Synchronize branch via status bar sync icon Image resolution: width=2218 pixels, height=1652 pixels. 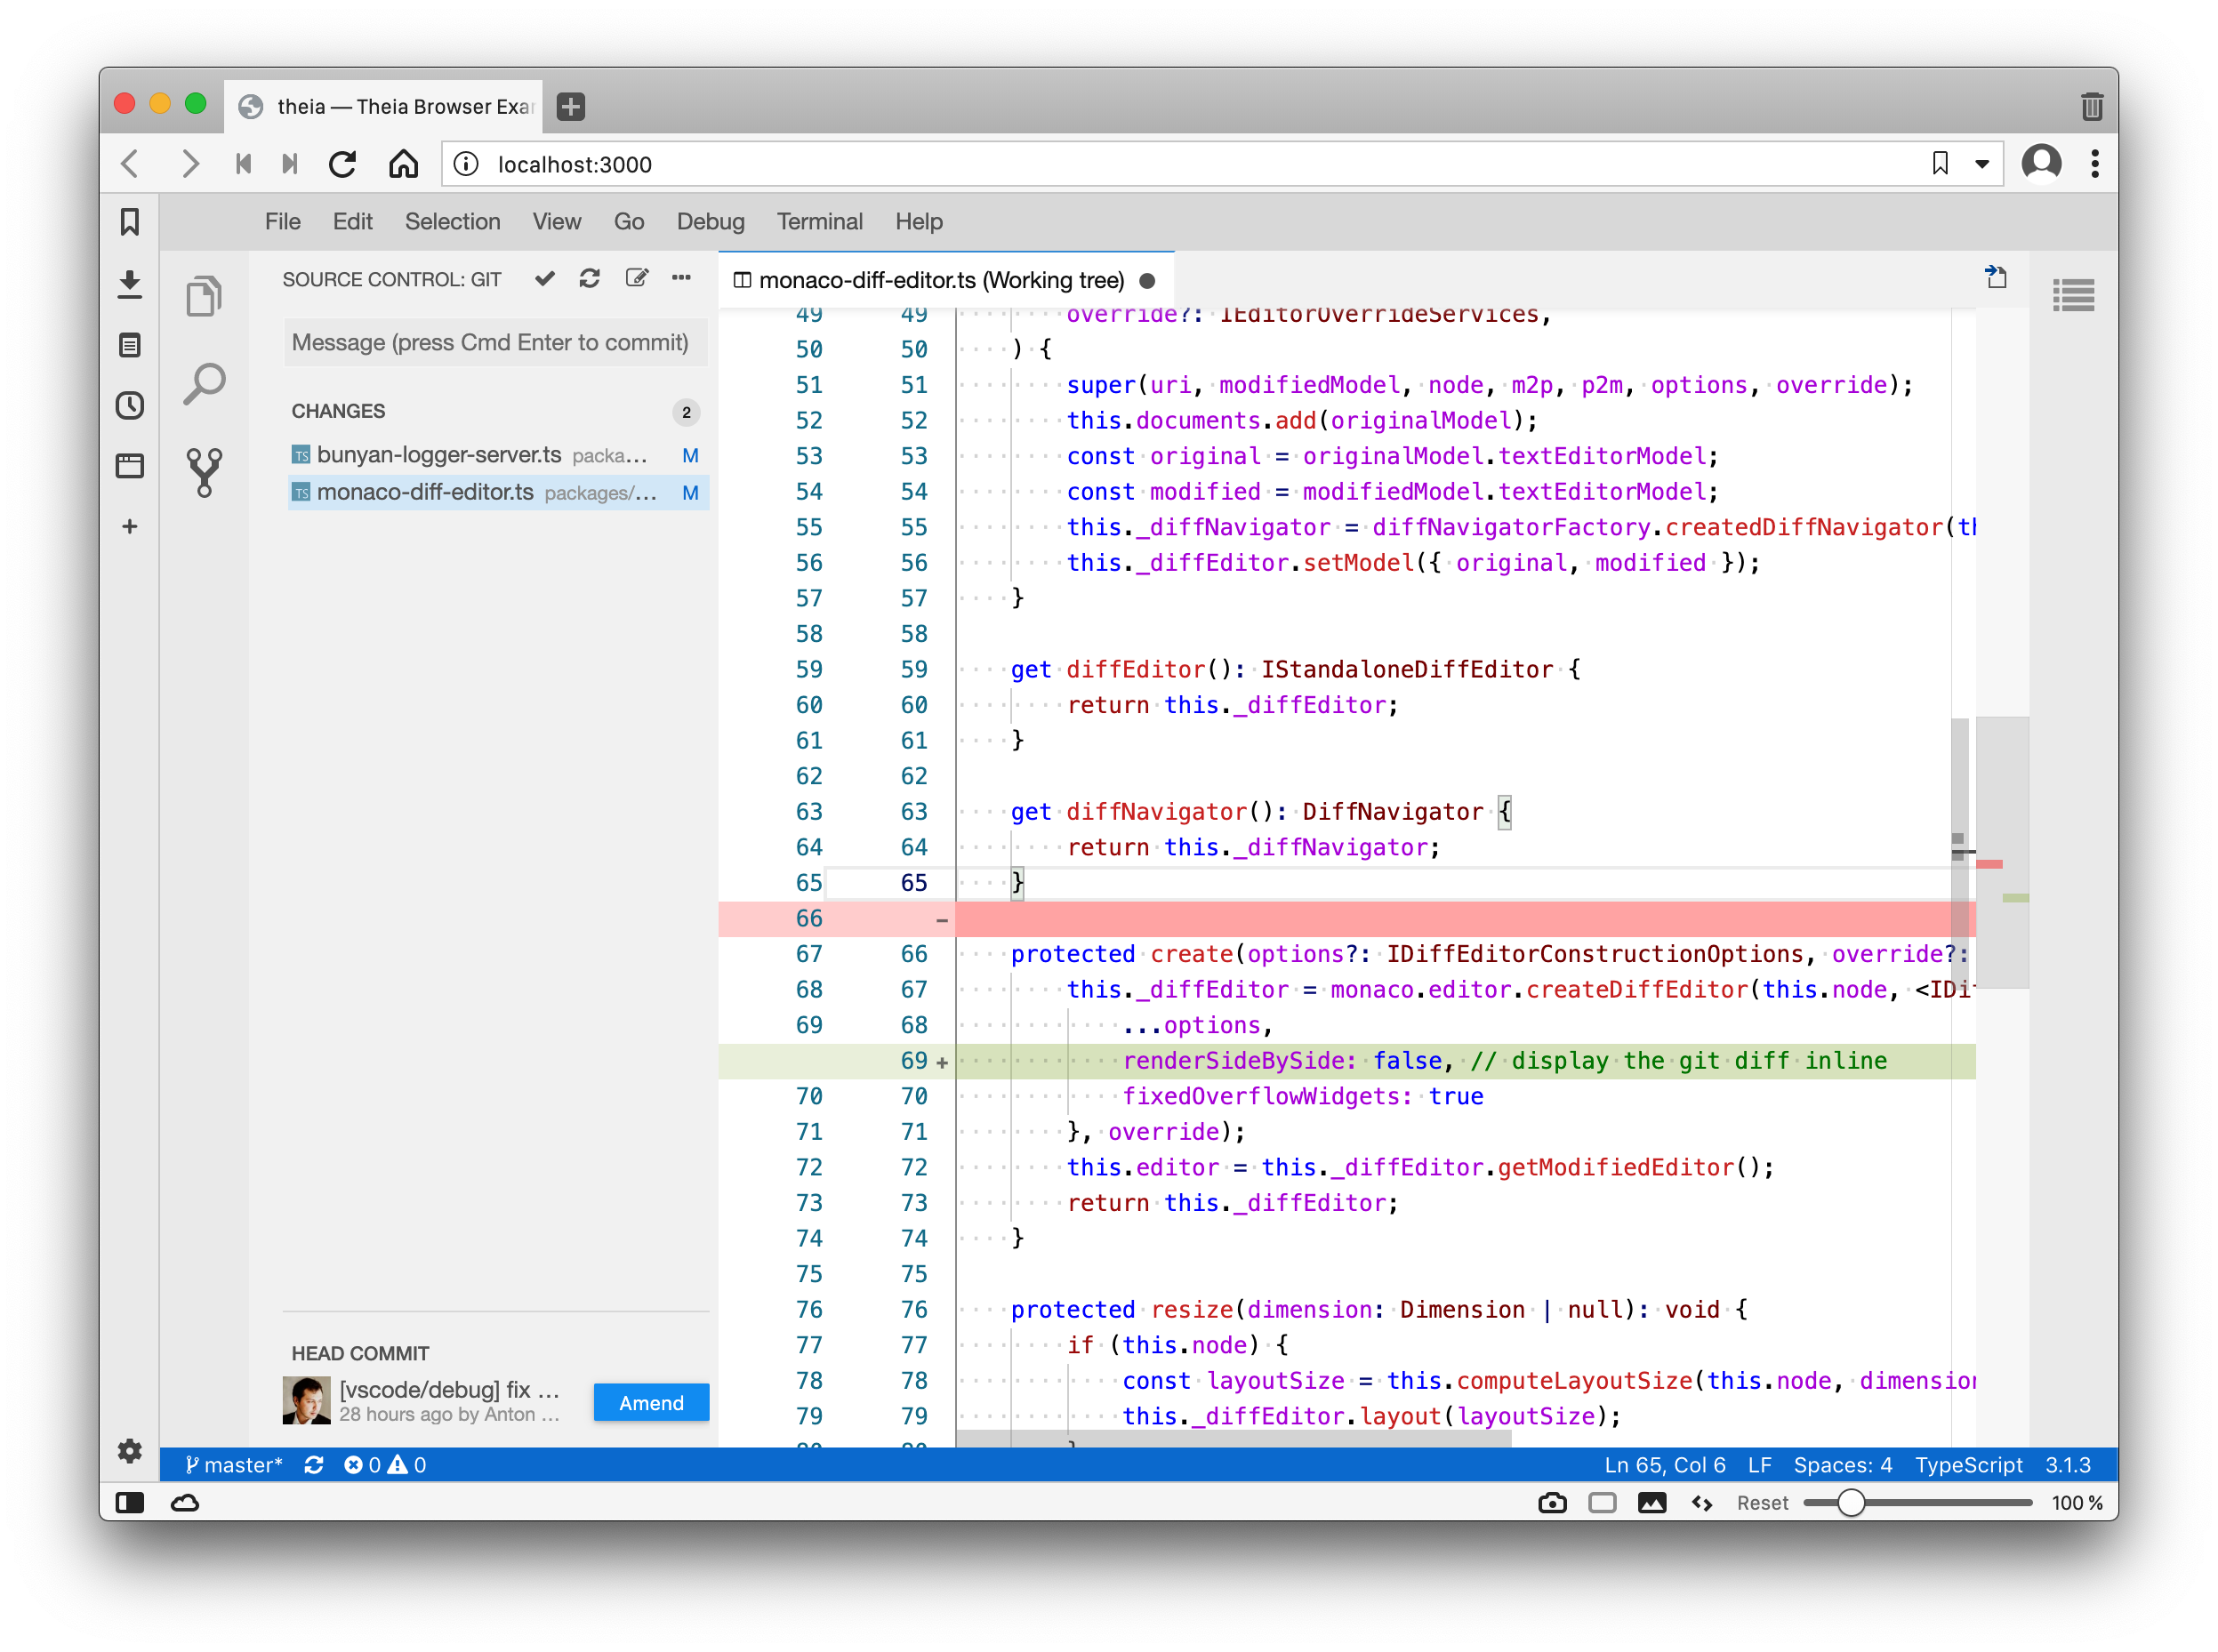(315, 1464)
